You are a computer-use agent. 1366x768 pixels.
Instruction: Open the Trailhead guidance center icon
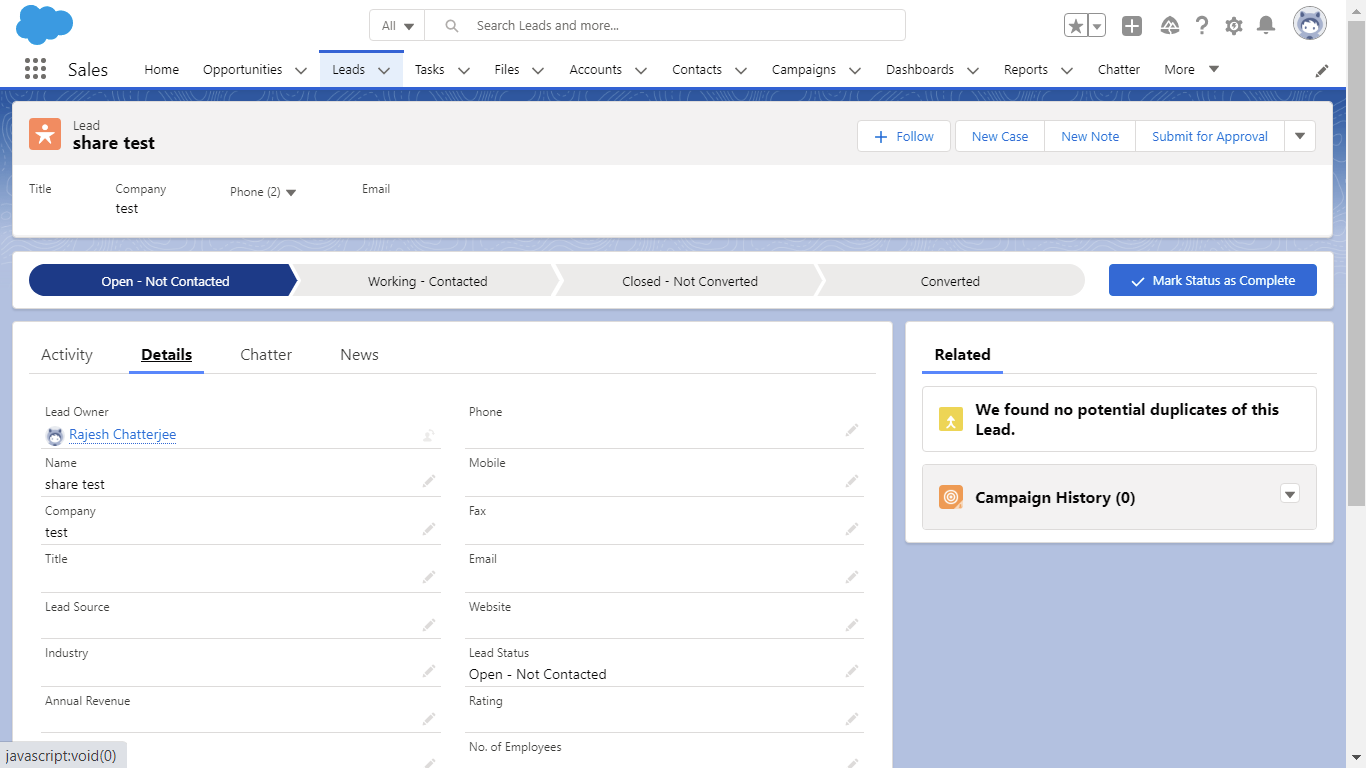coord(1169,26)
